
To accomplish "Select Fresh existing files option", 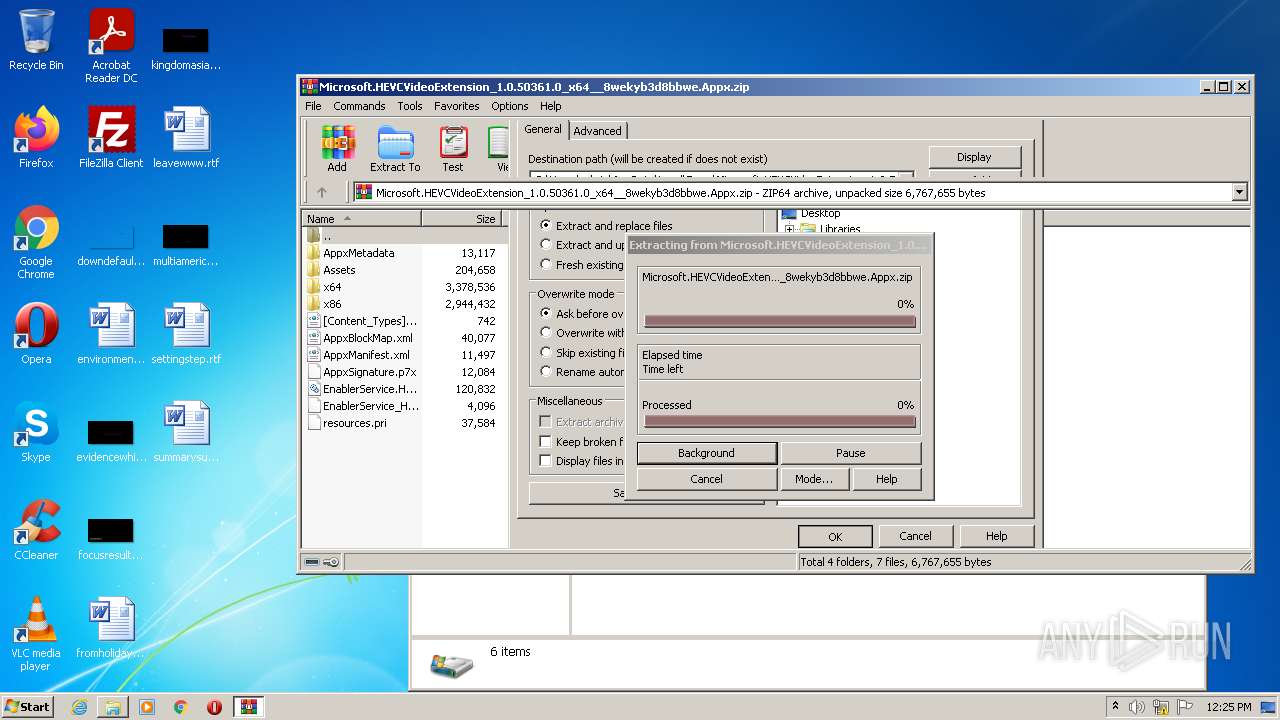I will (582, 265).
